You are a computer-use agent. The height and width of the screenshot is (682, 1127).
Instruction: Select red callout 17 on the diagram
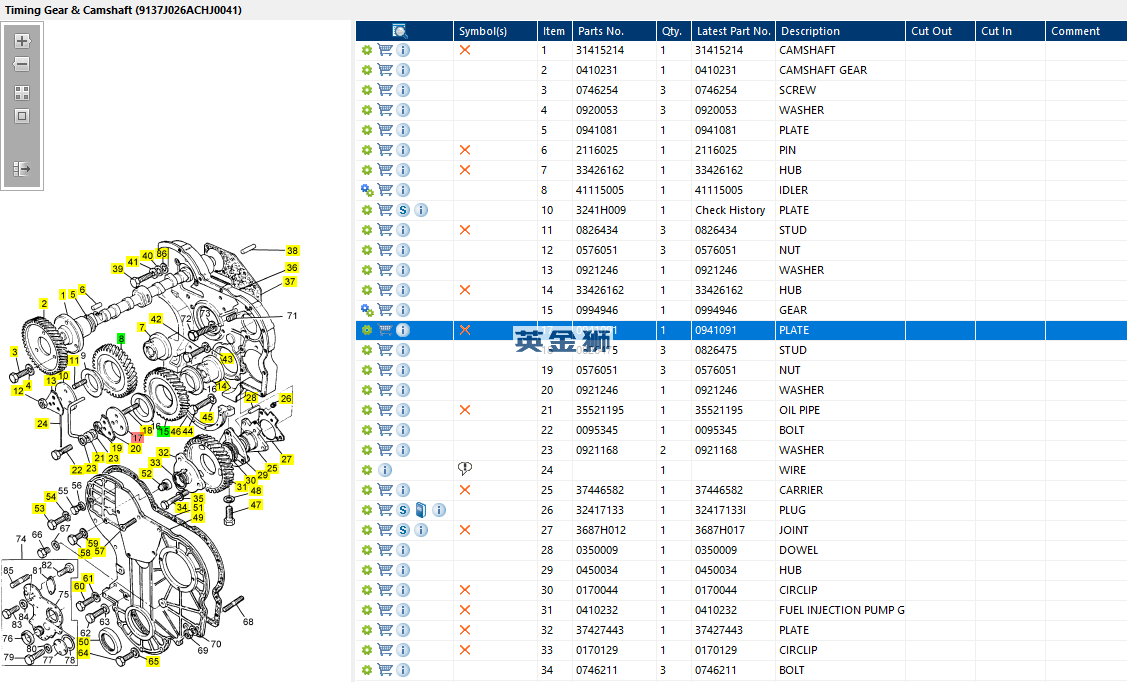137,438
